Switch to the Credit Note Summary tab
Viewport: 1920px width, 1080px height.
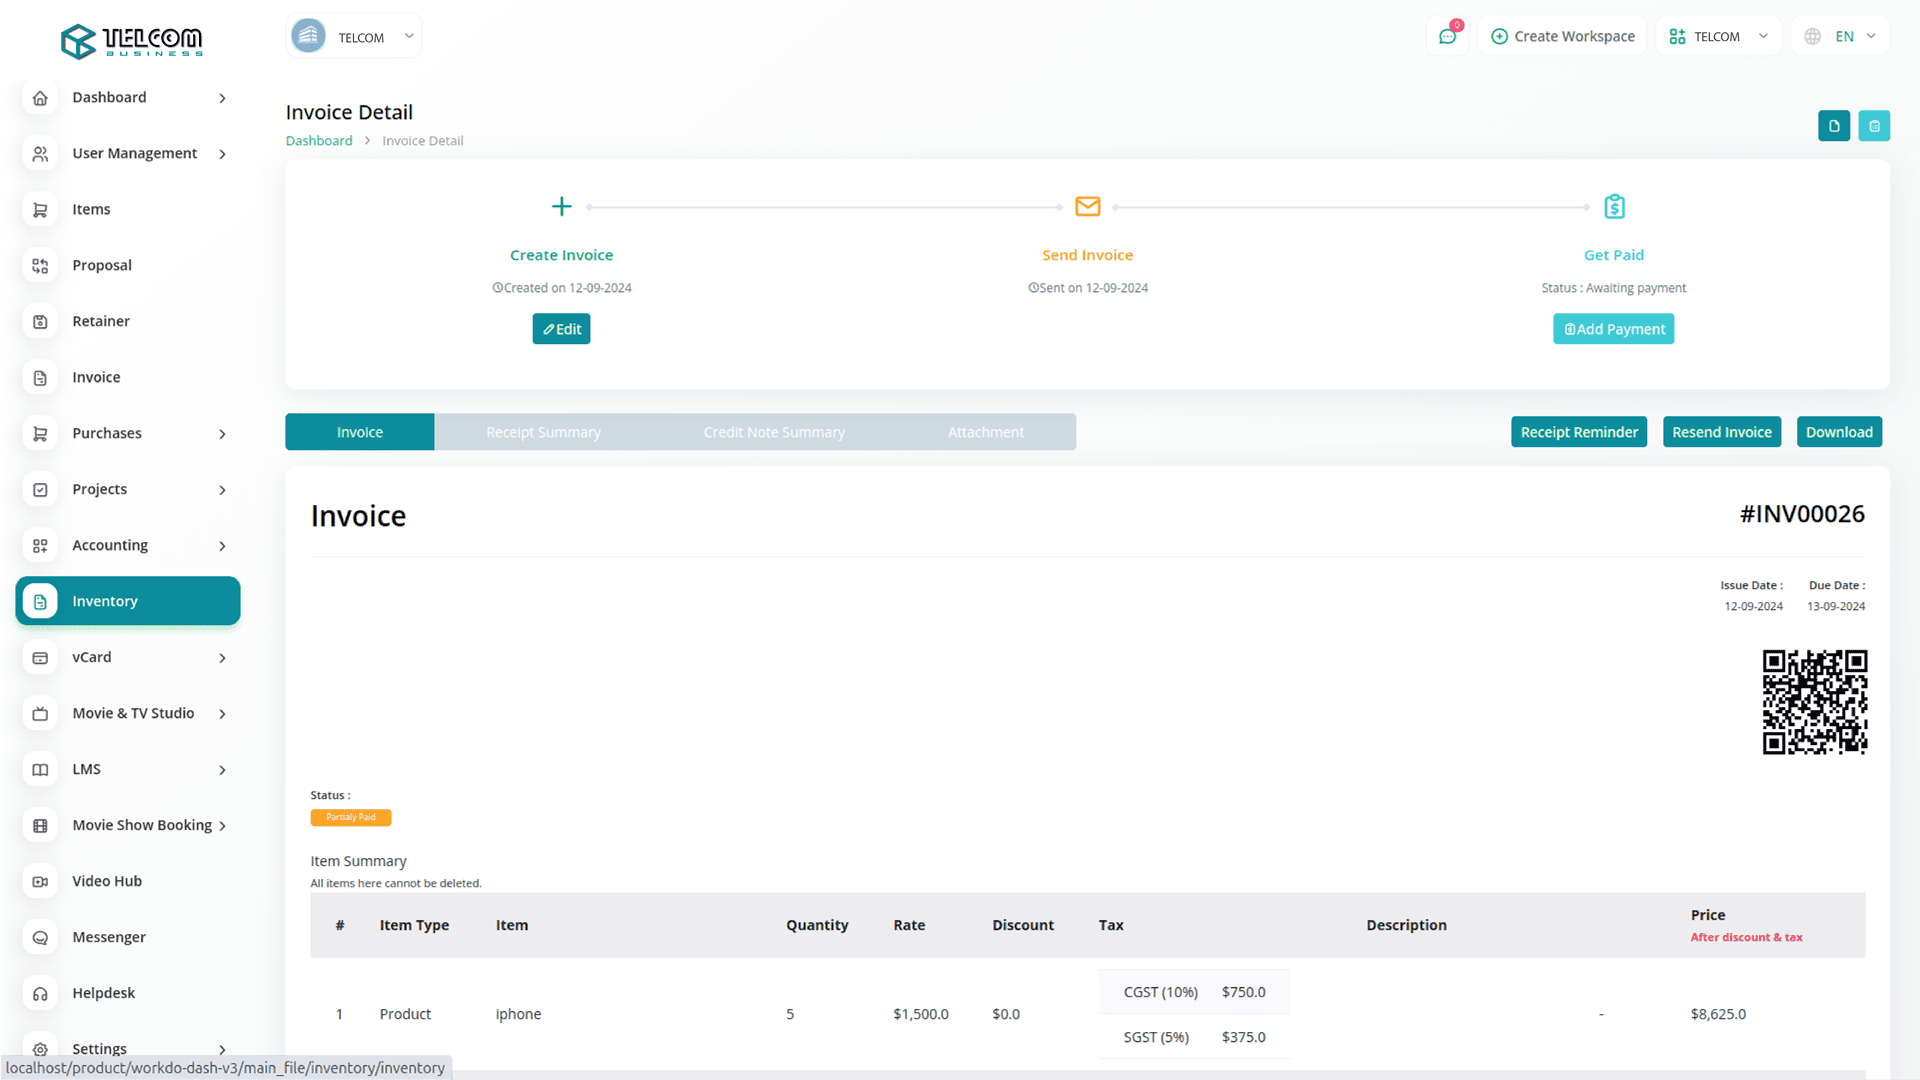coord(774,432)
